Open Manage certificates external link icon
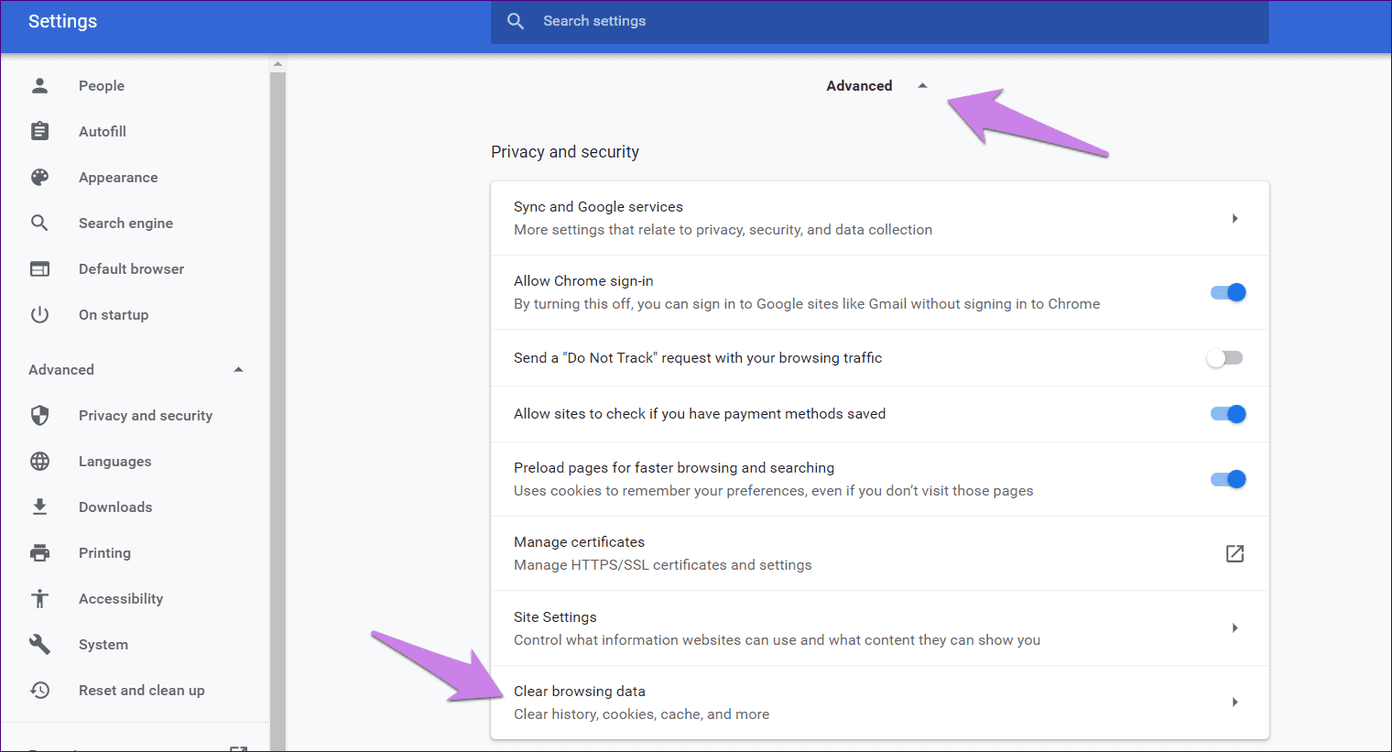1392x752 pixels. (1235, 553)
